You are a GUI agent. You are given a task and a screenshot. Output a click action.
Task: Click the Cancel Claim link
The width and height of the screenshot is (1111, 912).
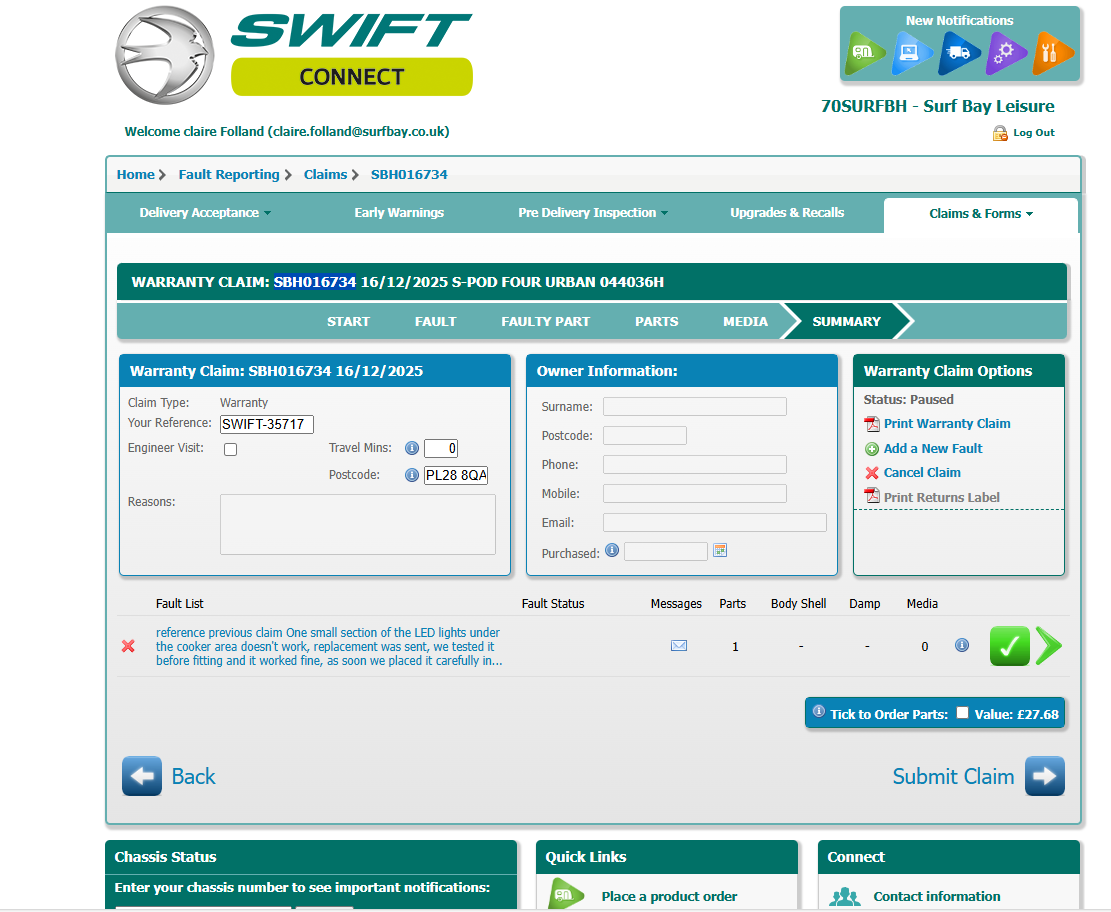click(x=922, y=473)
